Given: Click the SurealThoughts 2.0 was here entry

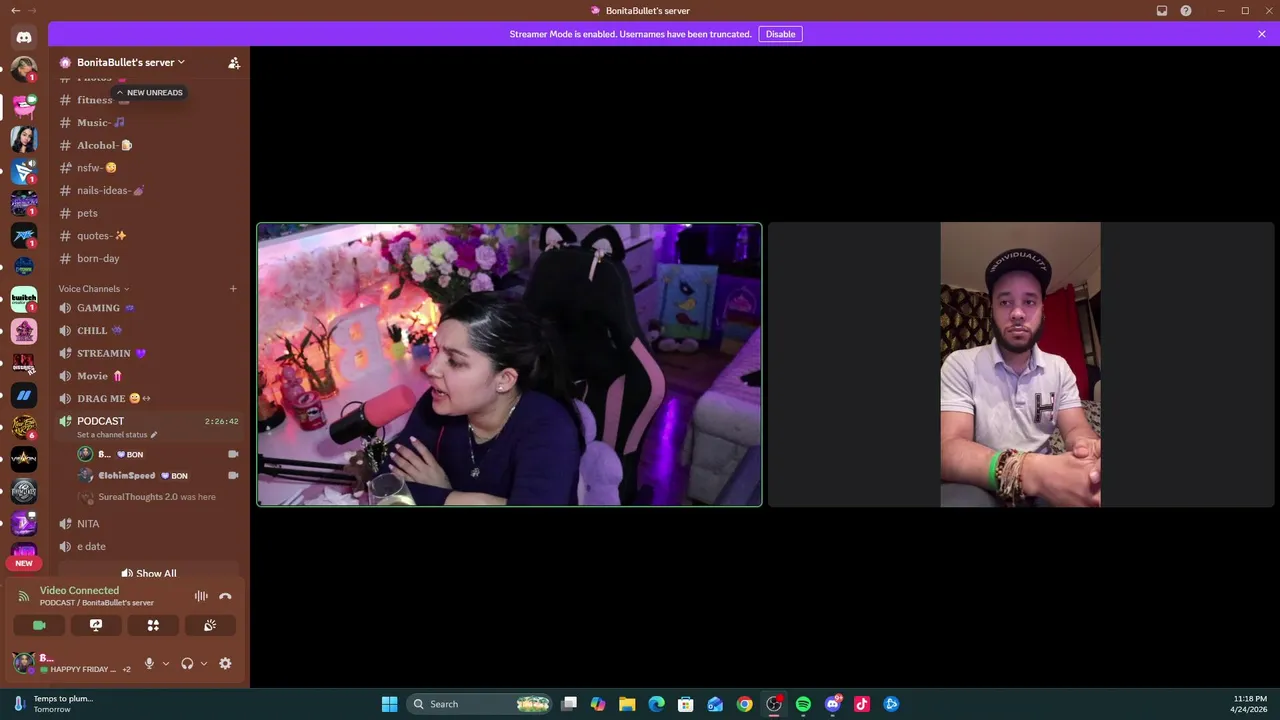Looking at the screenshot, I should [x=159, y=497].
